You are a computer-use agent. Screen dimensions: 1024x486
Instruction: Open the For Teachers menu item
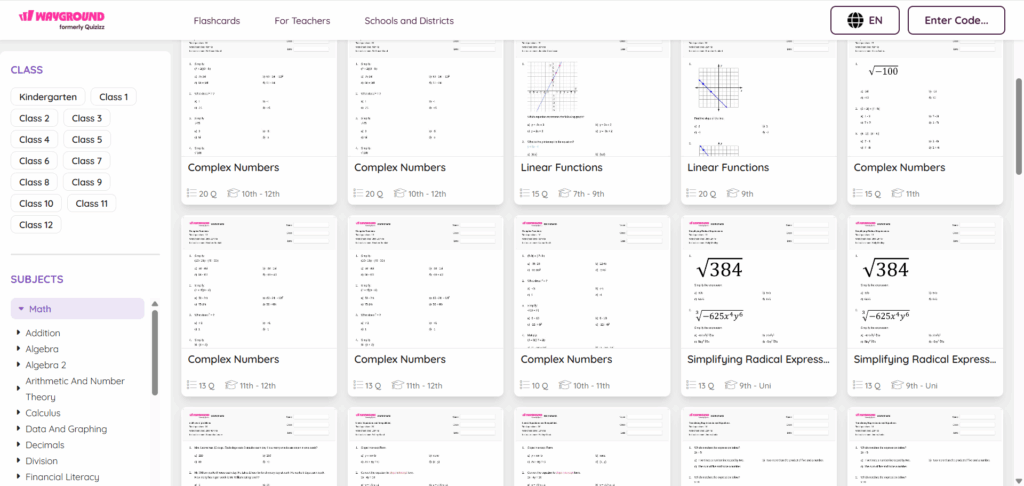(x=302, y=21)
